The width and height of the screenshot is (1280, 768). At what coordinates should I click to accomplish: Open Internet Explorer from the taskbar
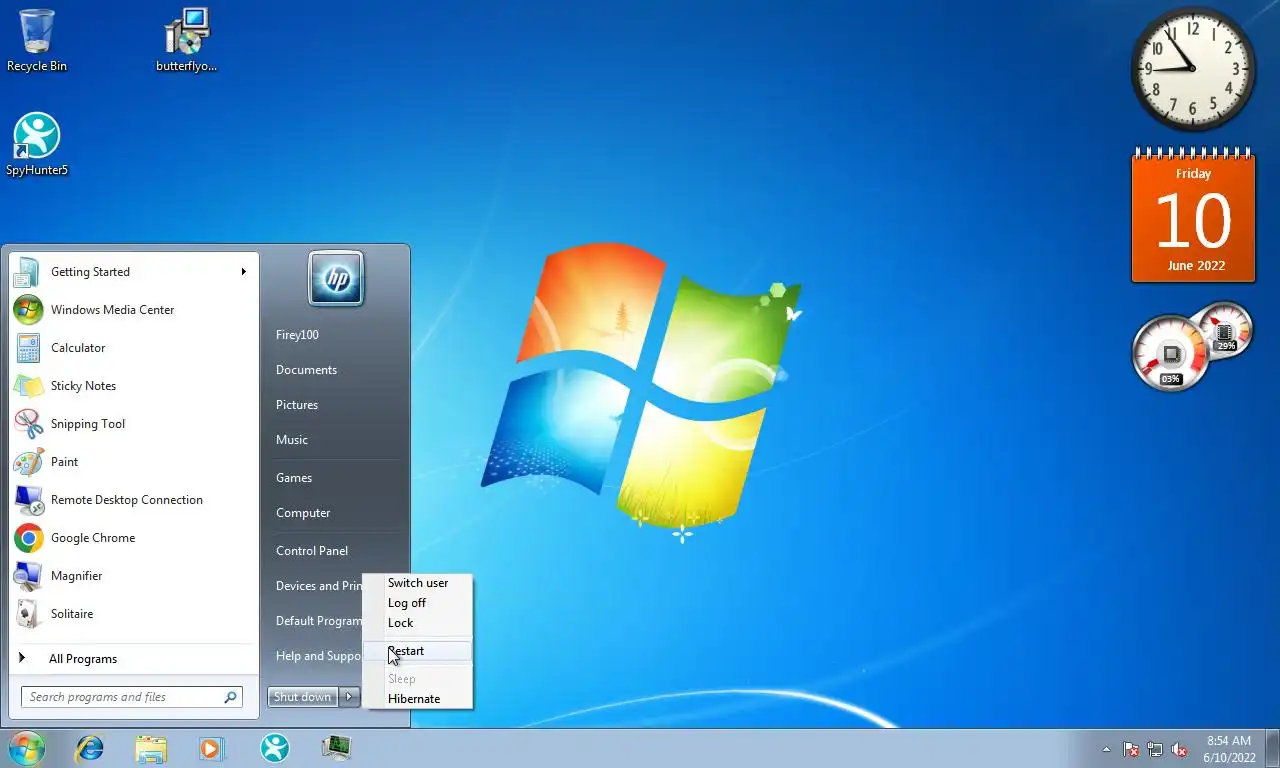(x=90, y=748)
